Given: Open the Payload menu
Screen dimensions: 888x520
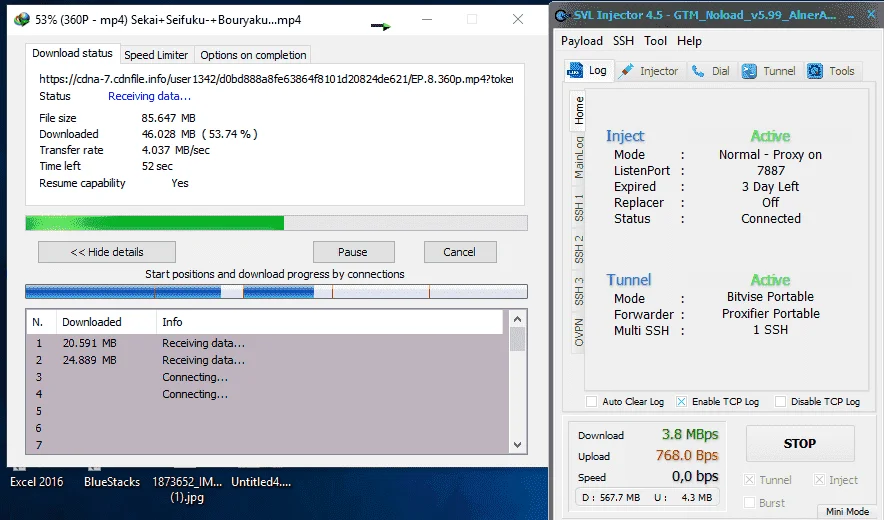Looking at the screenshot, I should click(x=582, y=41).
